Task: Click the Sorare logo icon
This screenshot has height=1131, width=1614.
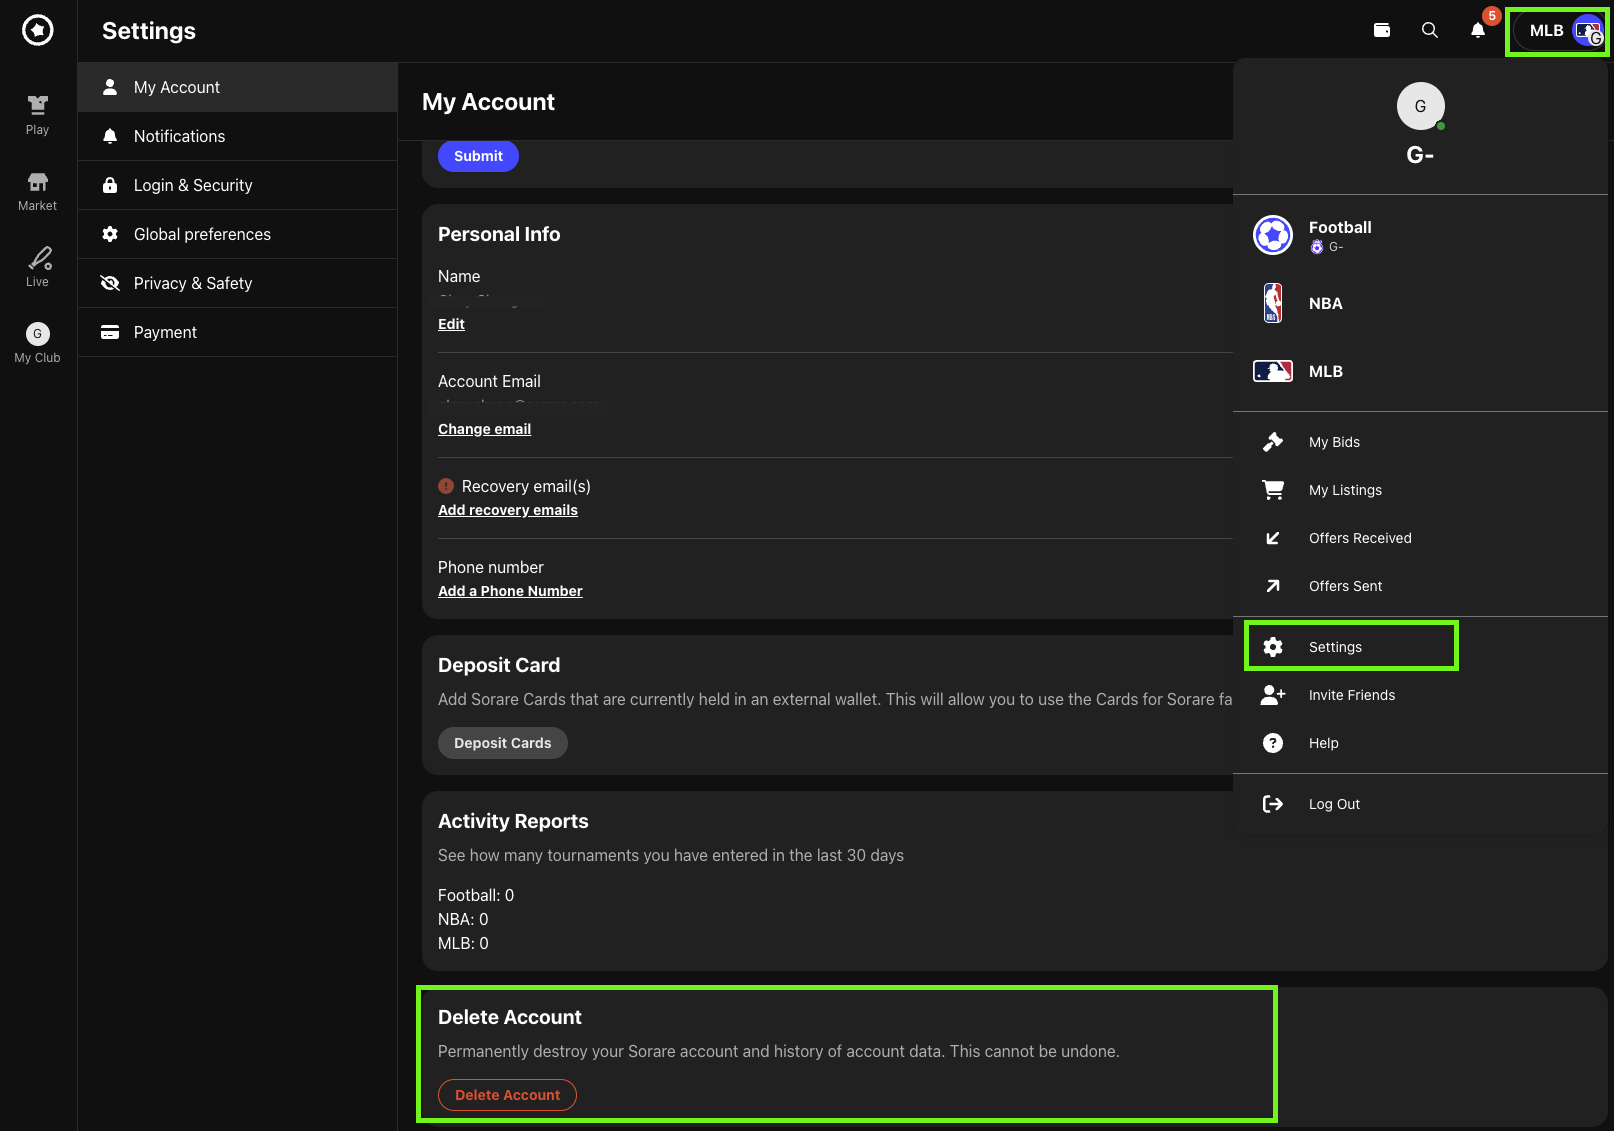Action: click(x=38, y=30)
